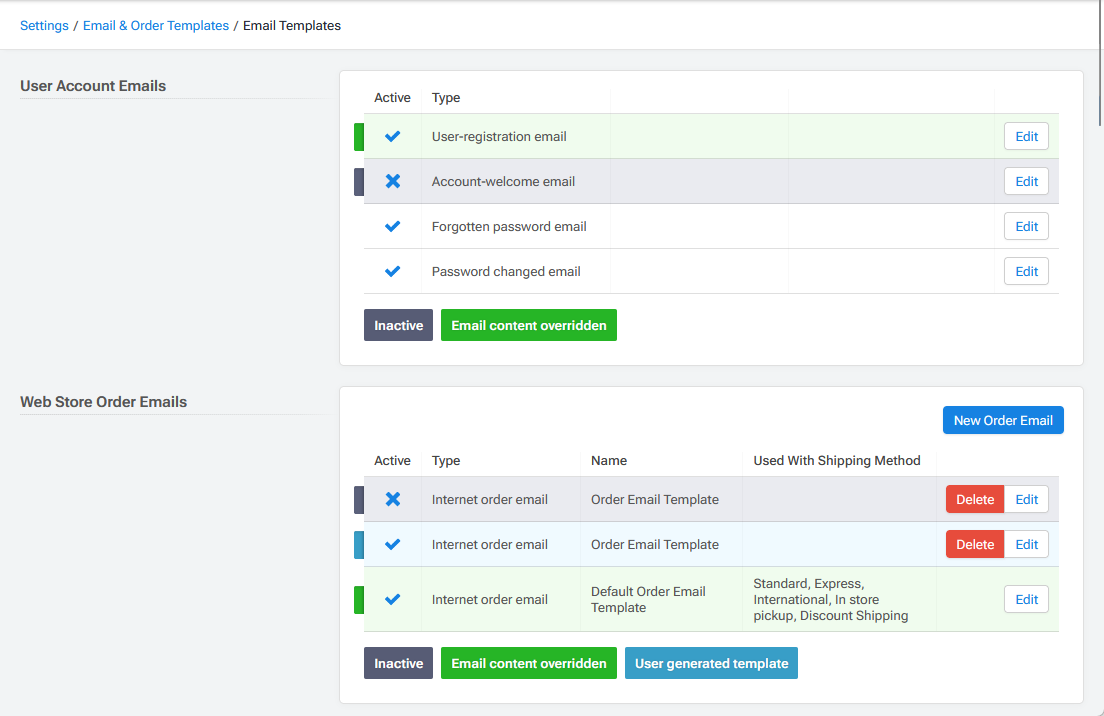This screenshot has width=1104, height=716.
Task: Edit the Forgotten password email
Action: coord(1026,226)
